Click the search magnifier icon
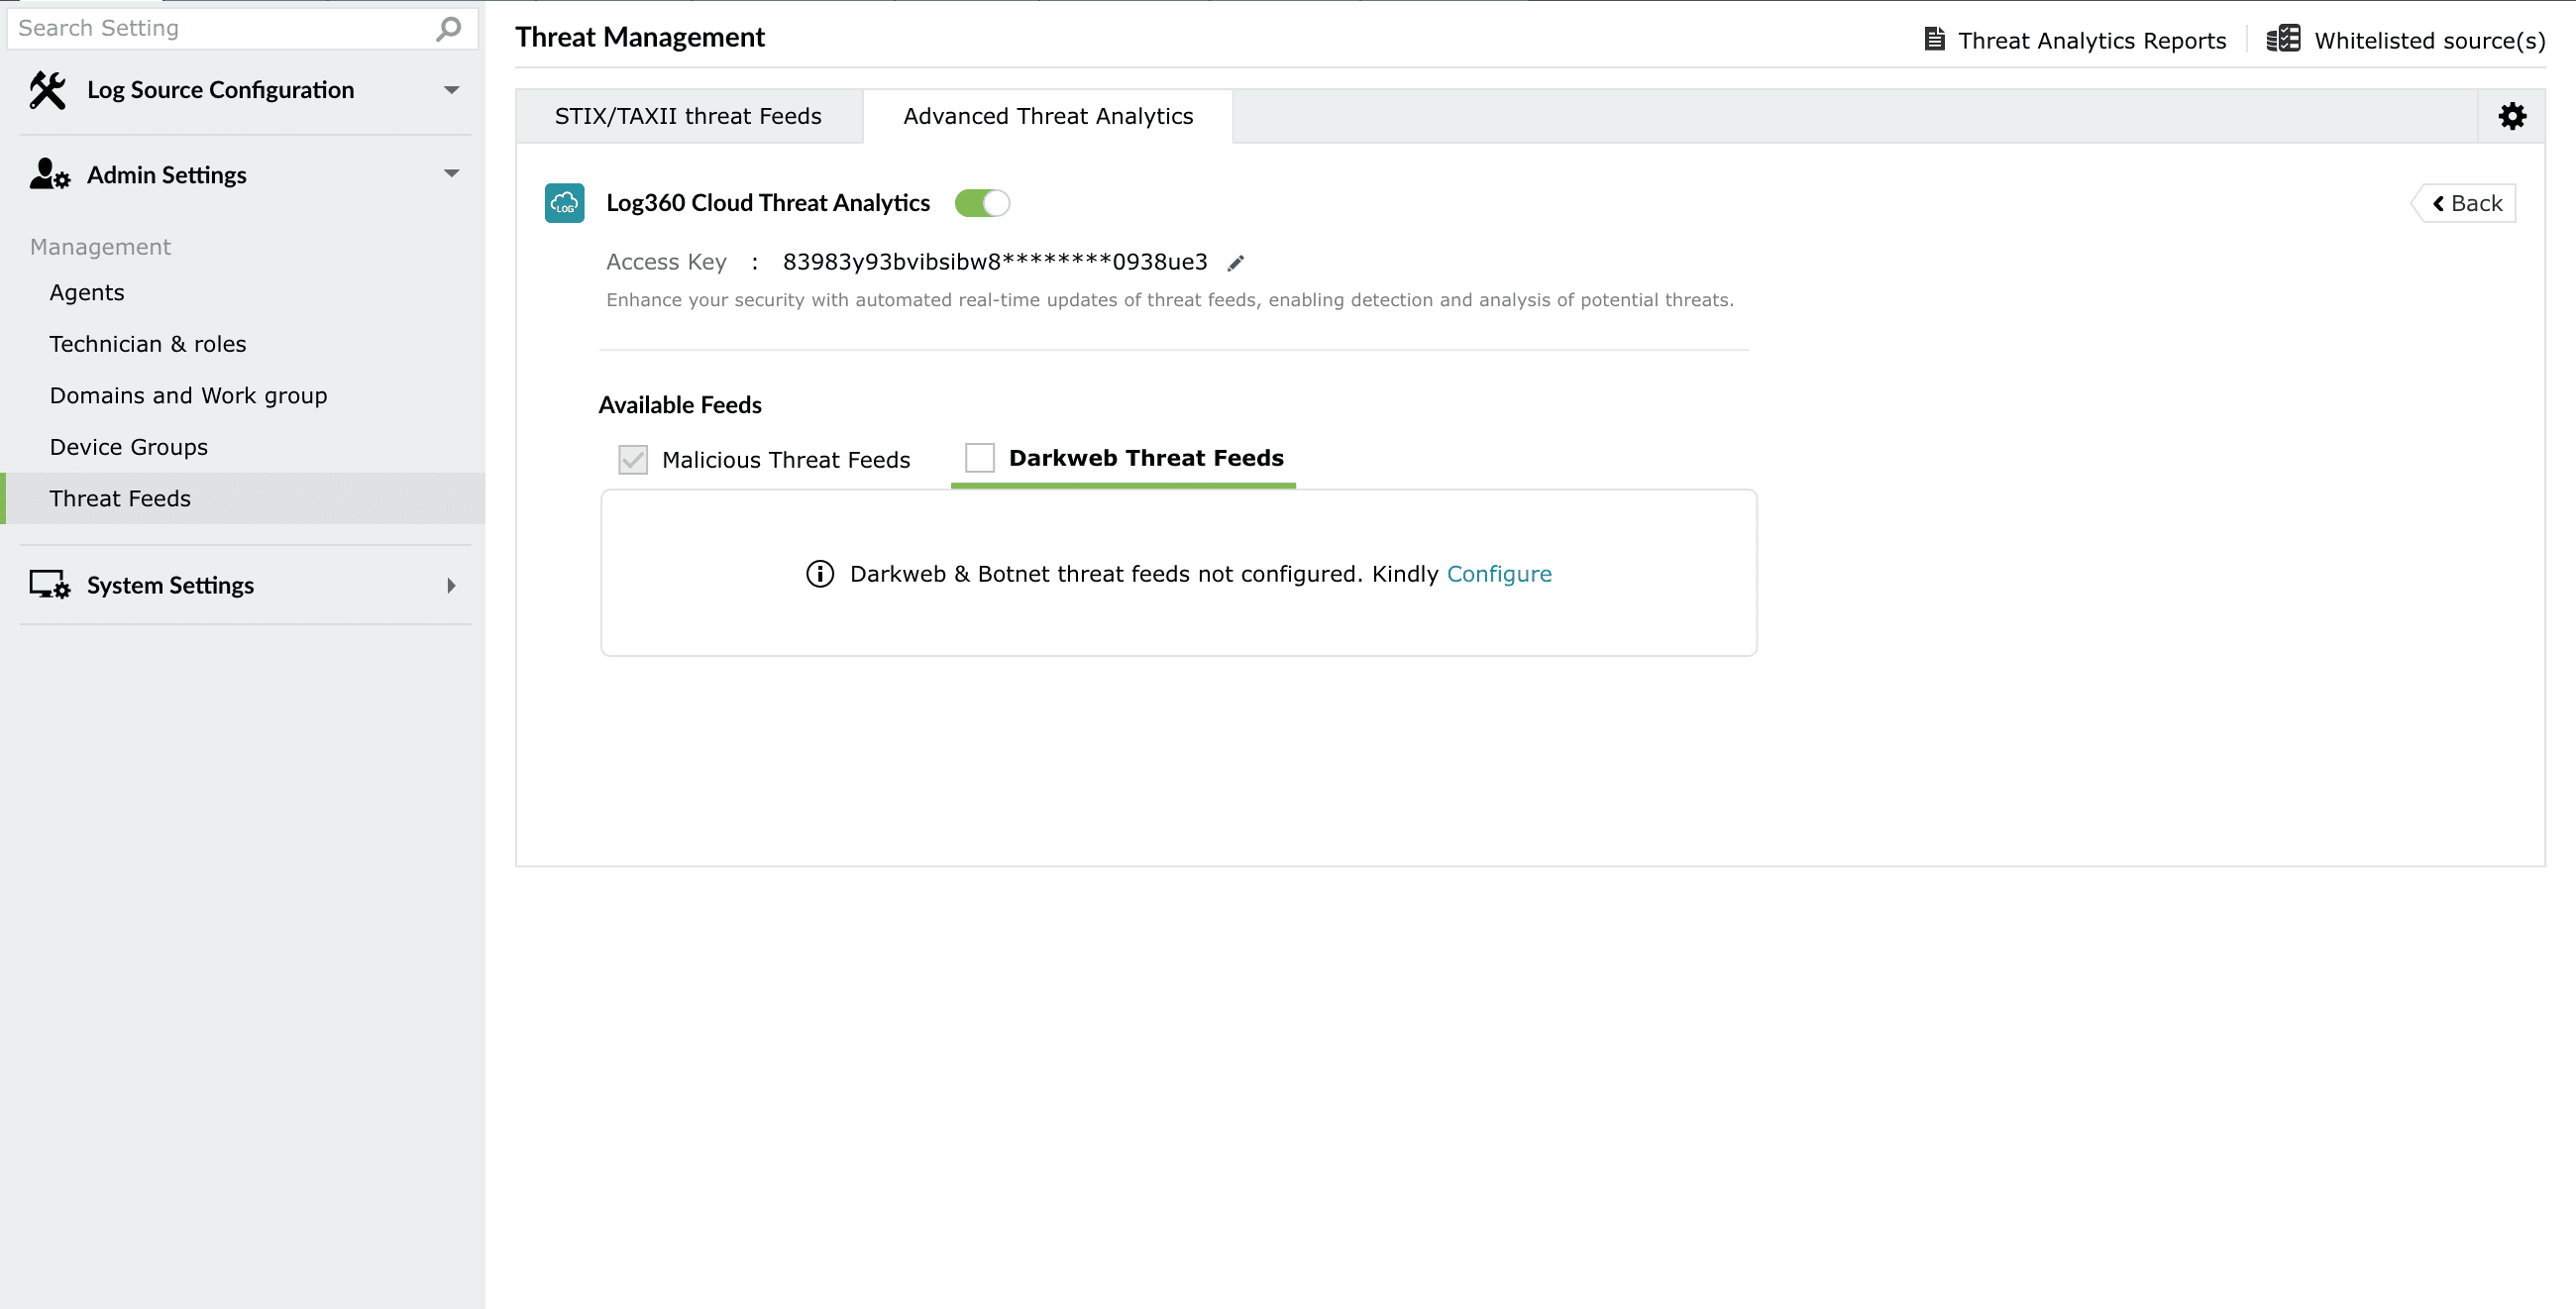 click(448, 28)
